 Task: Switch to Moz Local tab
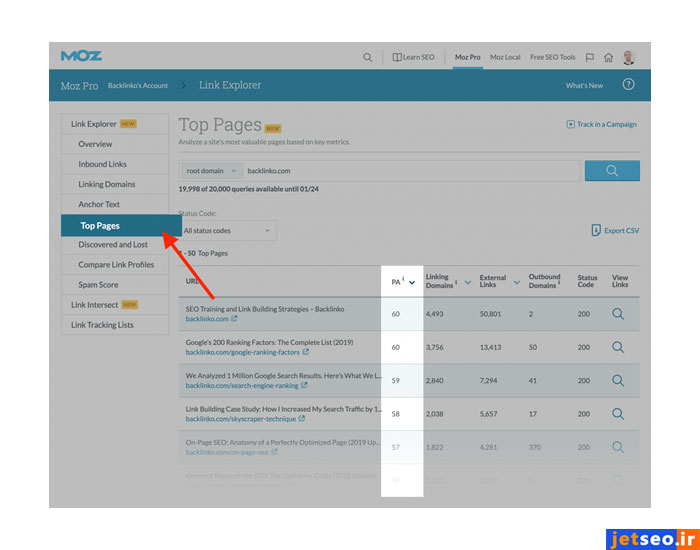click(505, 57)
